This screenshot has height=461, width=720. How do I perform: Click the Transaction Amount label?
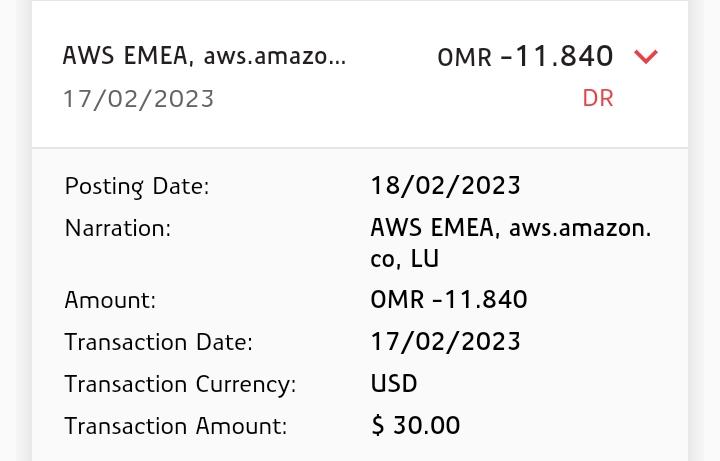175,426
